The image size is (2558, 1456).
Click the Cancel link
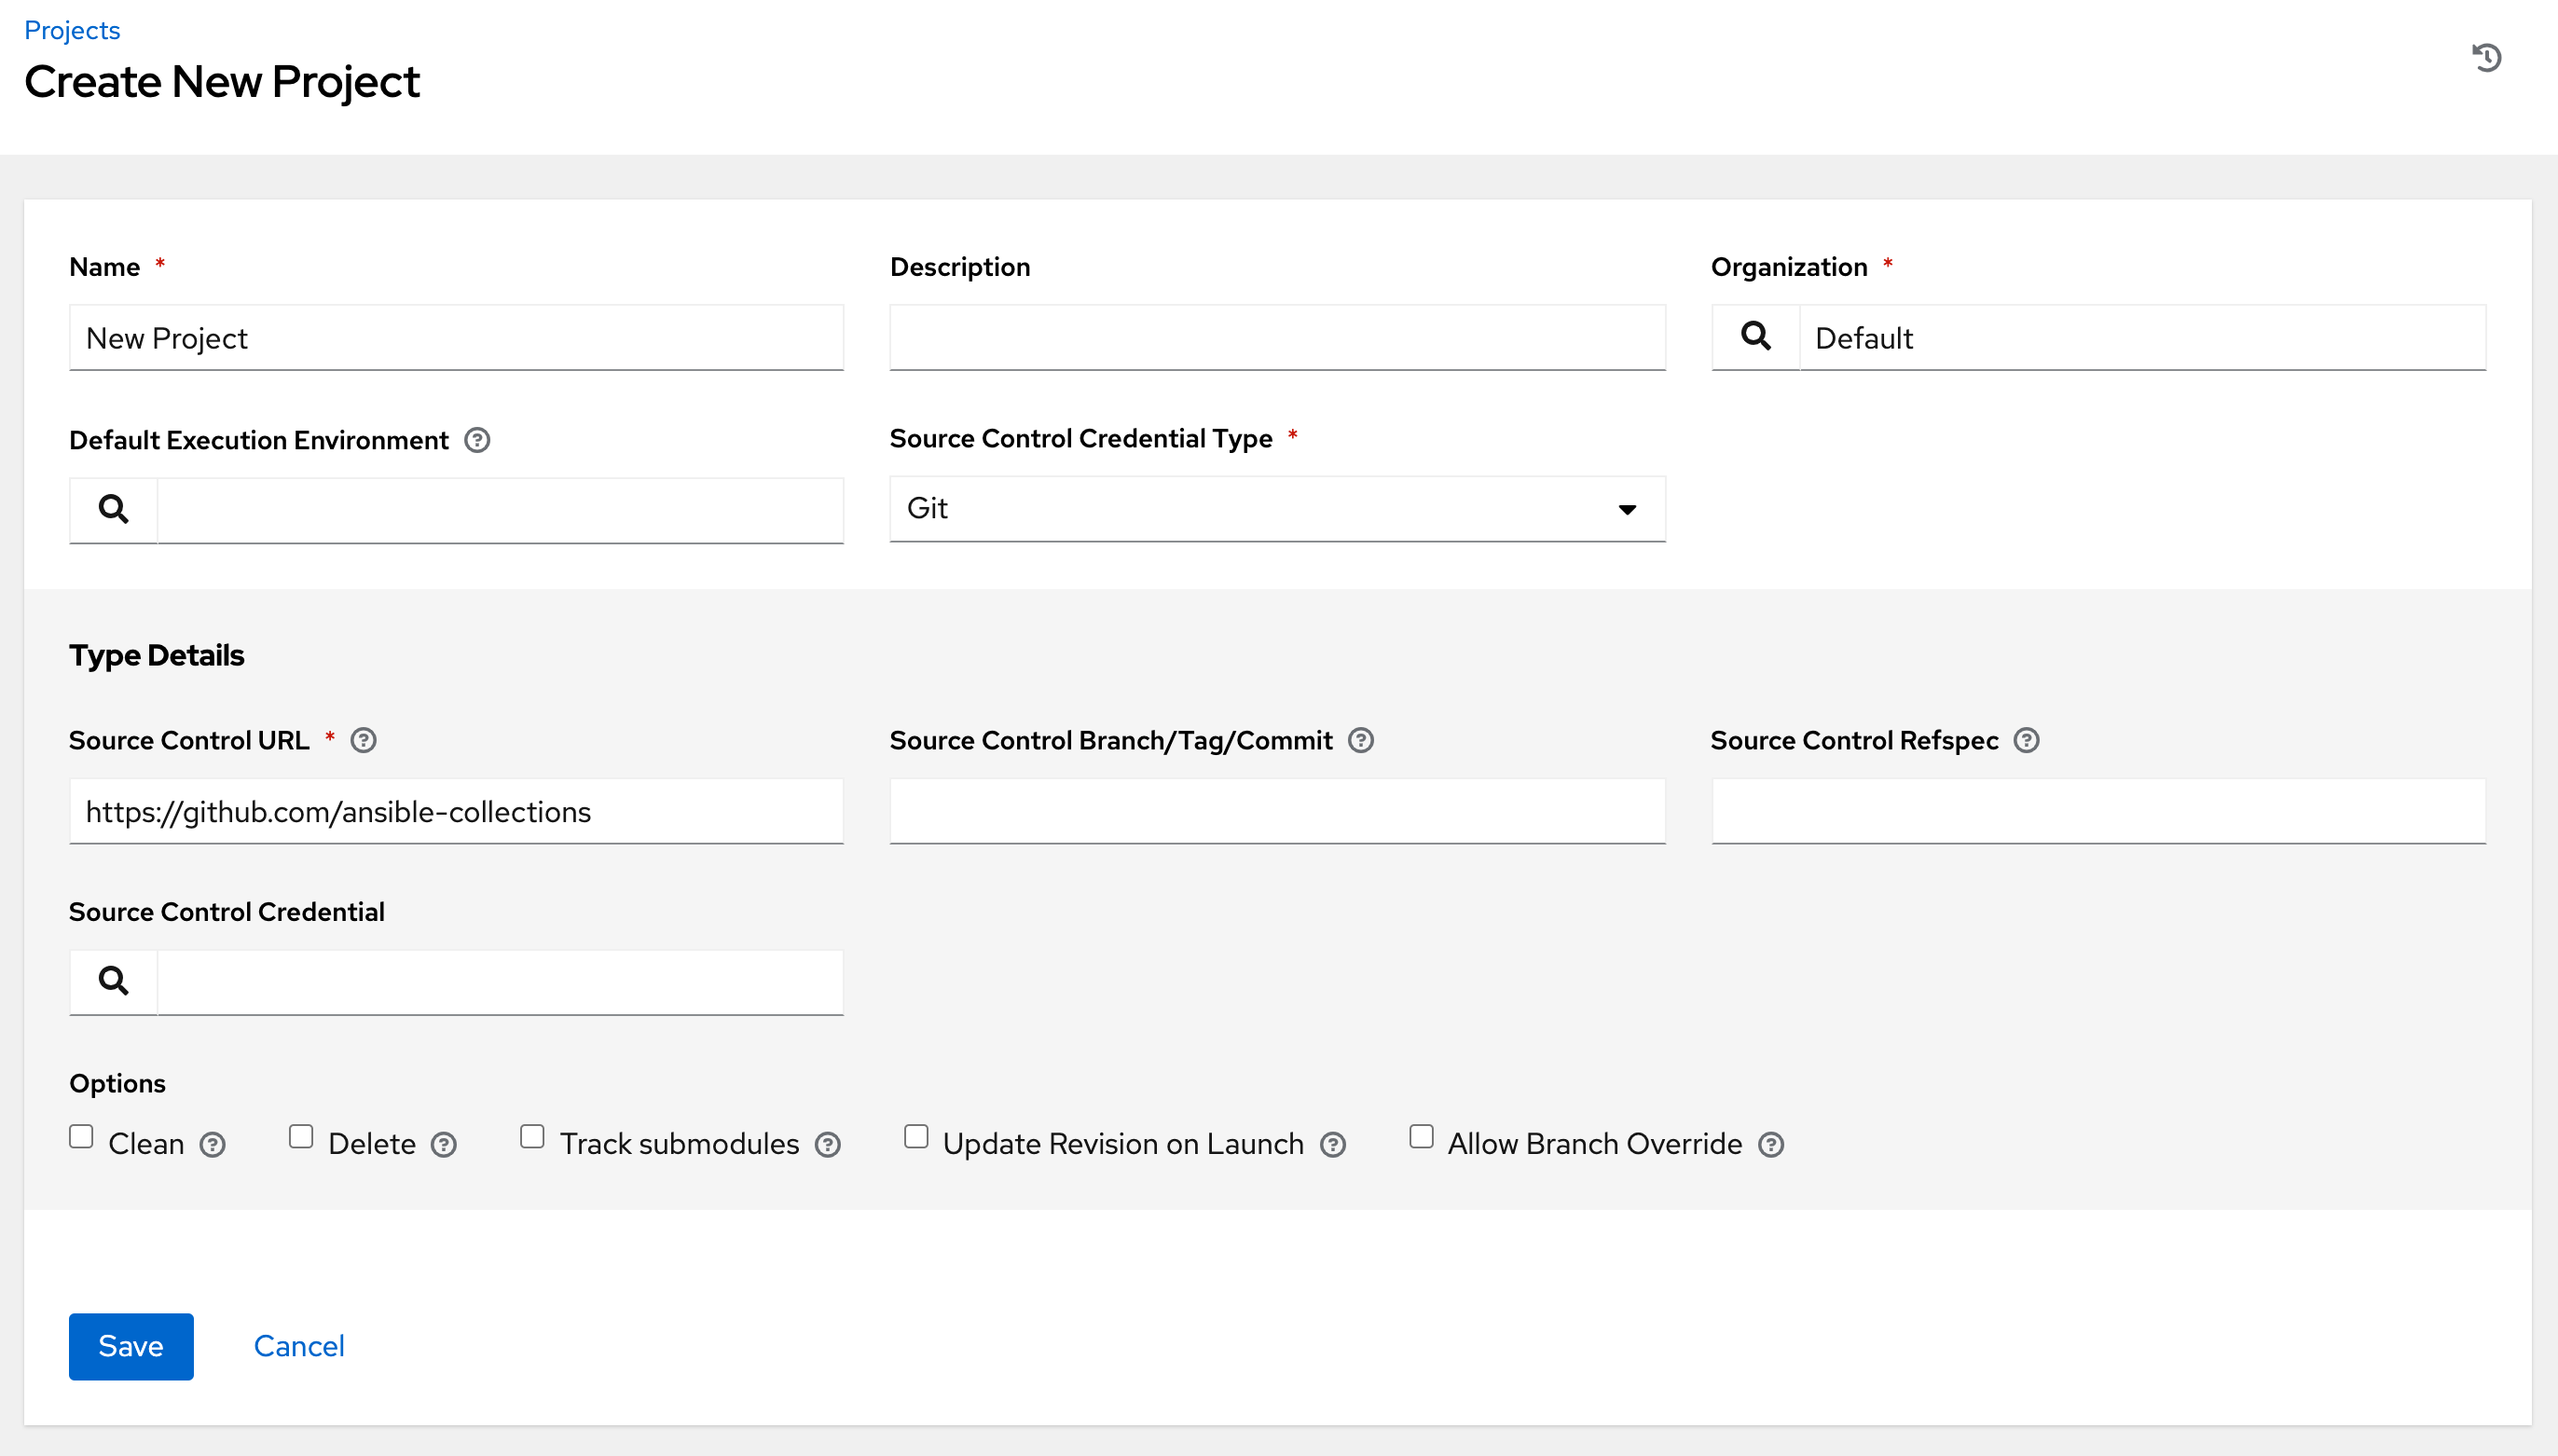(x=298, y=1346)
